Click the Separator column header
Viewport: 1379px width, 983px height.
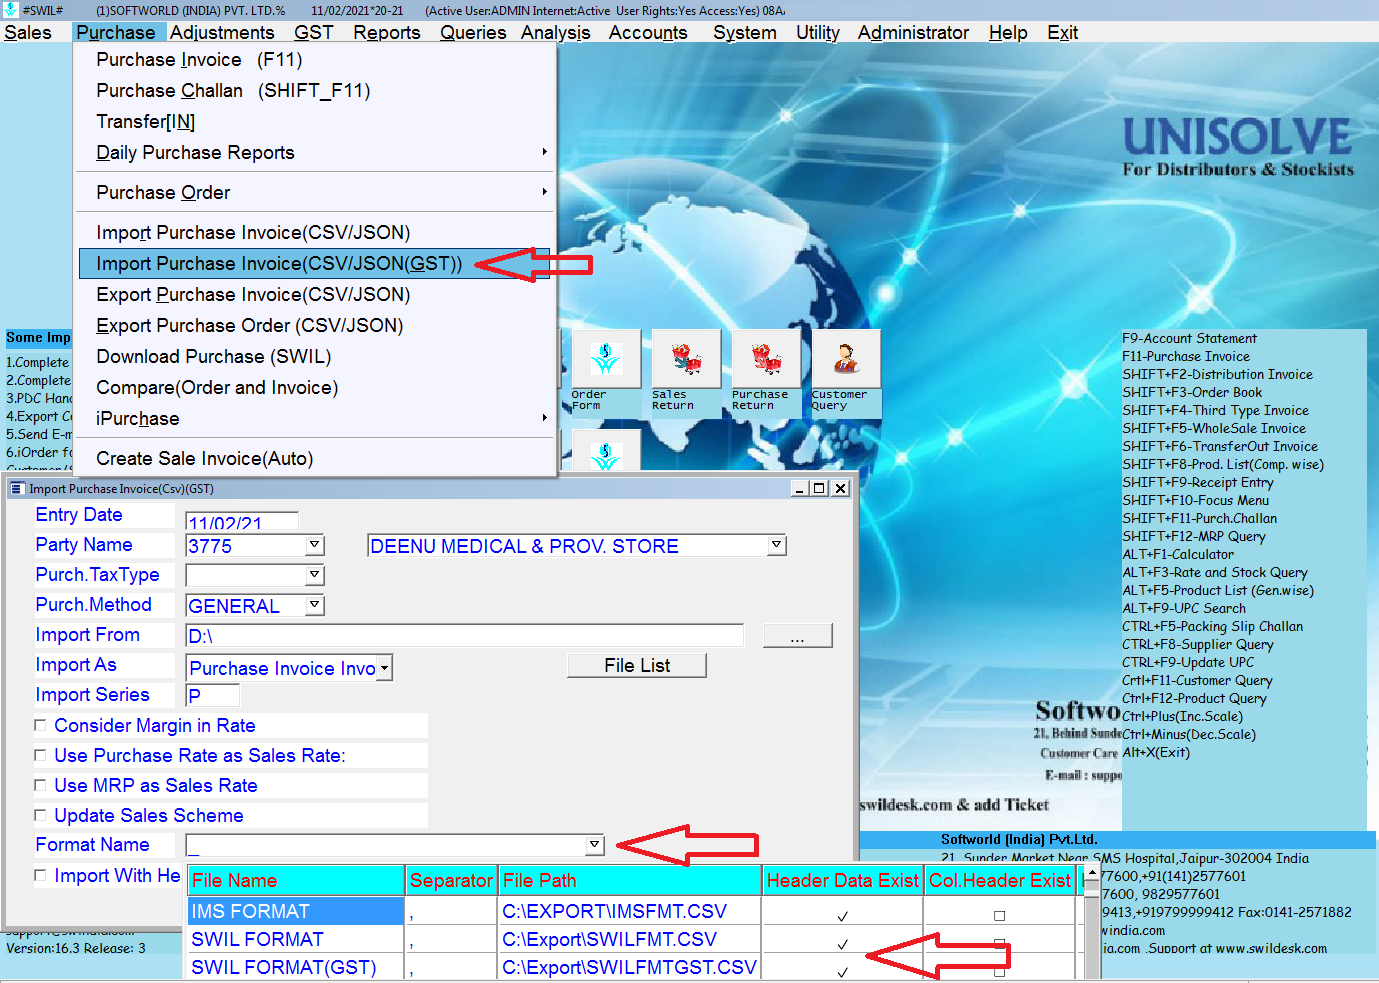click(451, 881)
